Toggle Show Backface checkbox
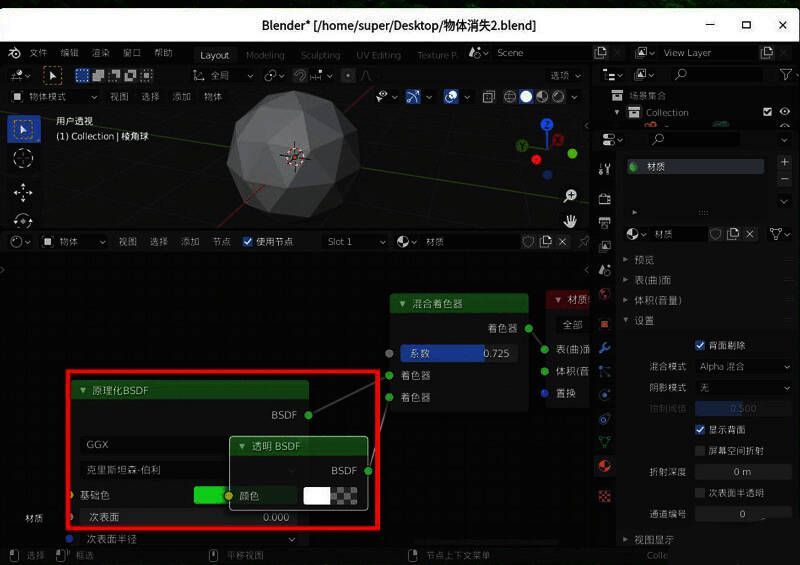Image resolution: width=800 pixels, height=565 pixels. (700, 429)
